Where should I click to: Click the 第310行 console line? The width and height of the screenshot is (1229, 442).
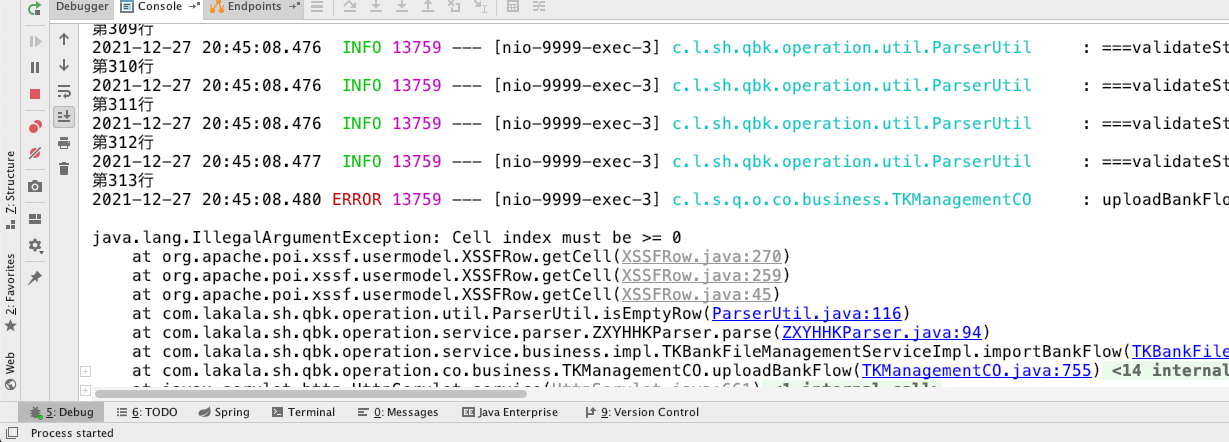[122, 66]
